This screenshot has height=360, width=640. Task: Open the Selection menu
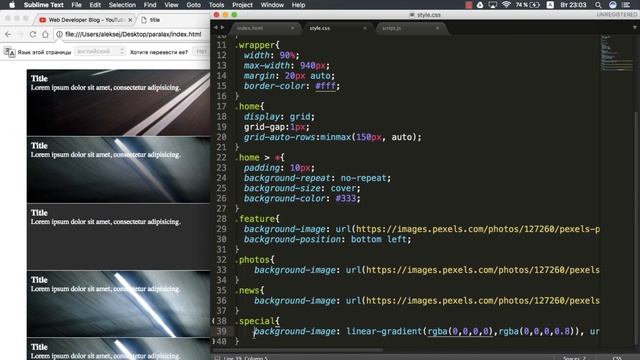click(122, 5)
